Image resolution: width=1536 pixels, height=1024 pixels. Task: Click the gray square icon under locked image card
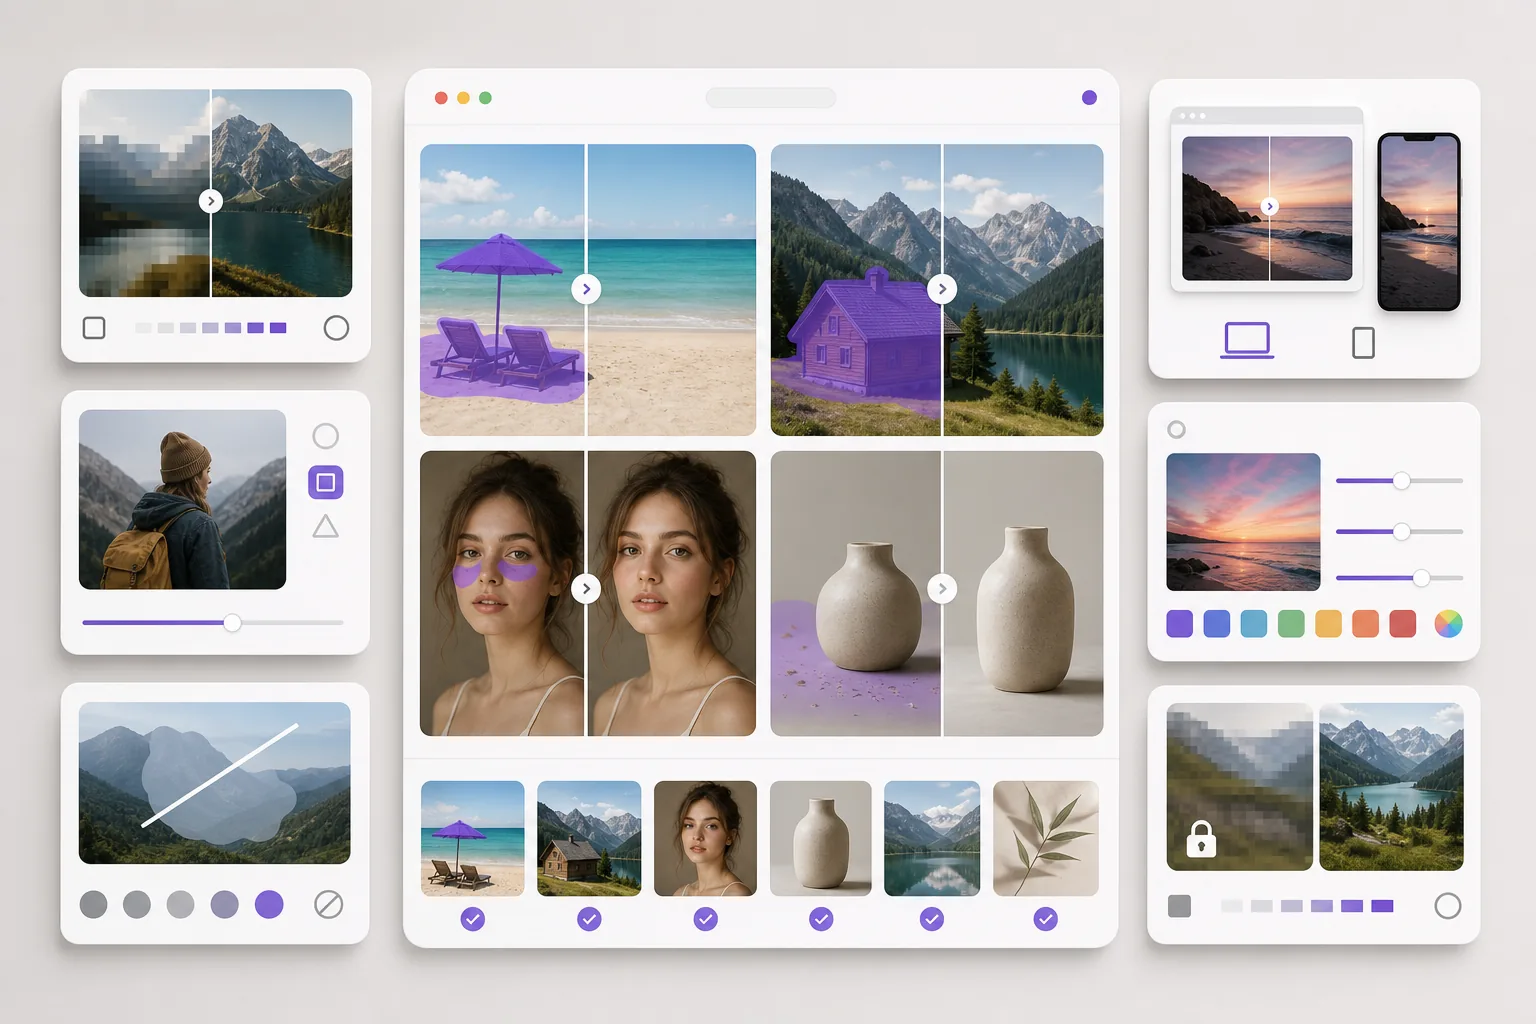point(1180,906)
